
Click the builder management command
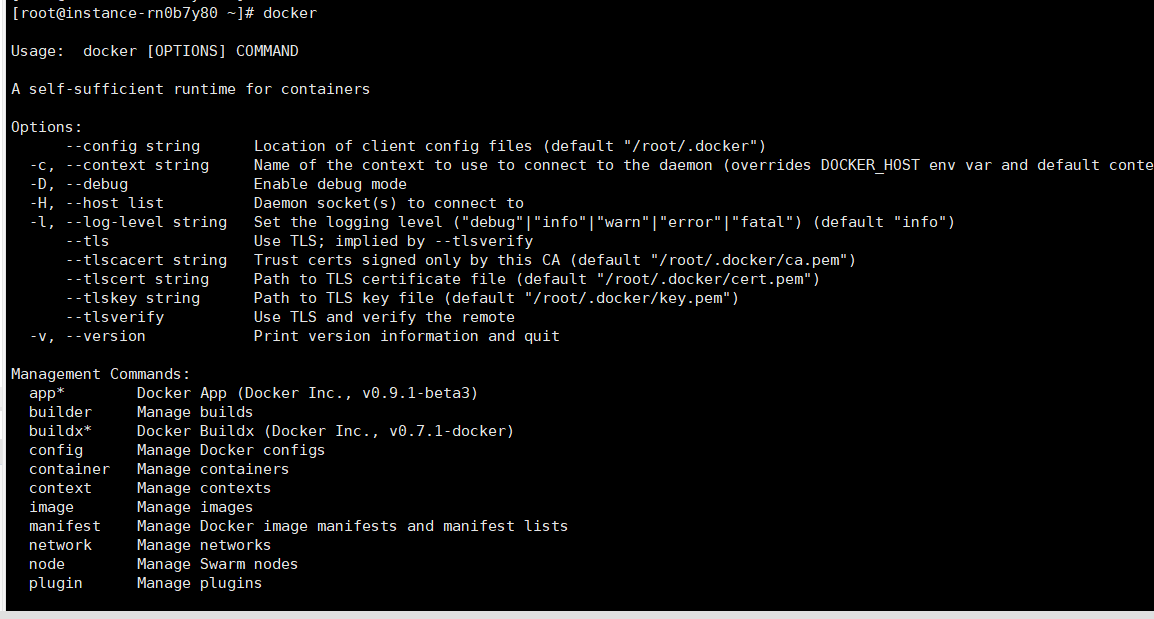pyautogui.click(x=60, y=412)
